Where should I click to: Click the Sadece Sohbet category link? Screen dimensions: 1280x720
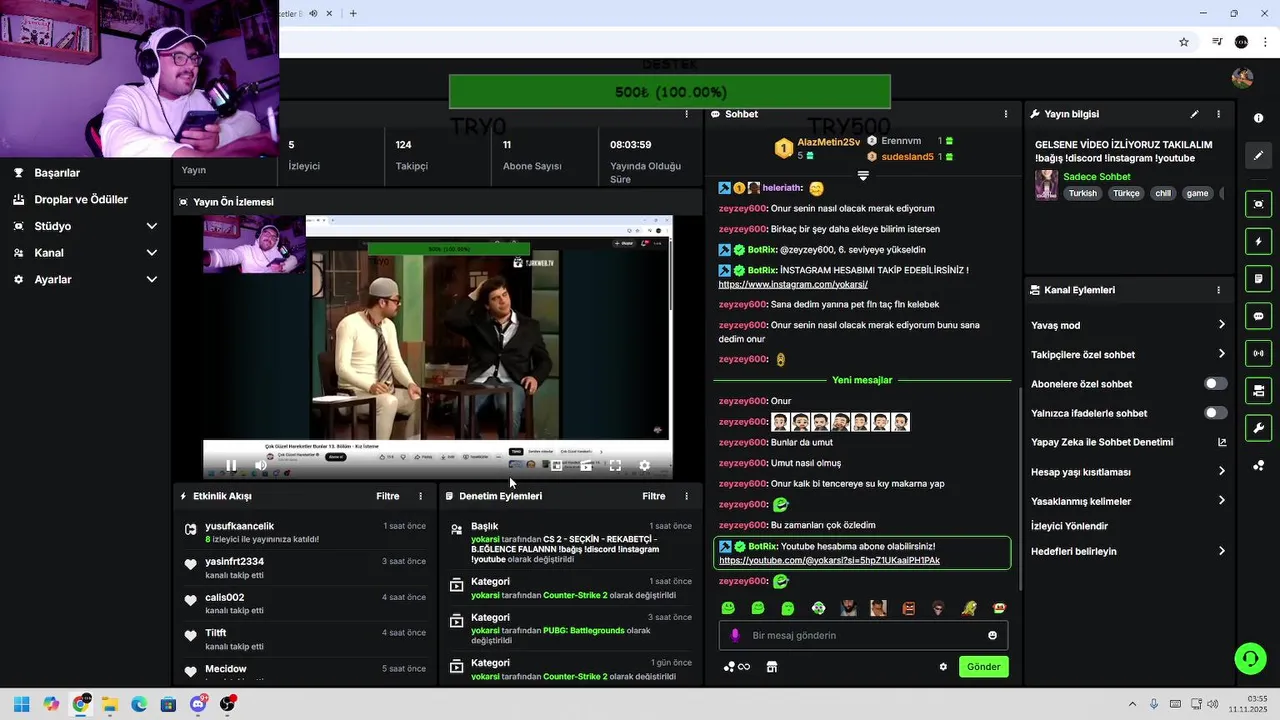pos(1097,177)
